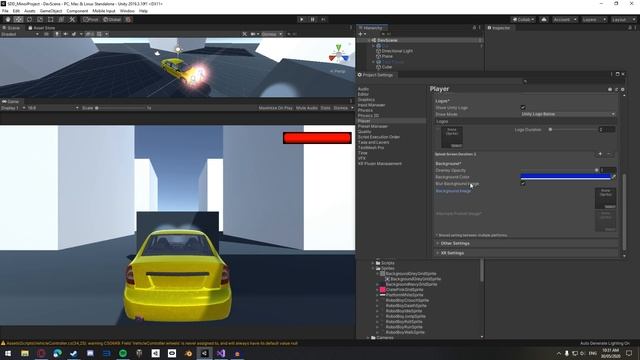Open Unity Services via the cloud icon
This screenshot has height=360, width=640.
[x=544, y=20]
